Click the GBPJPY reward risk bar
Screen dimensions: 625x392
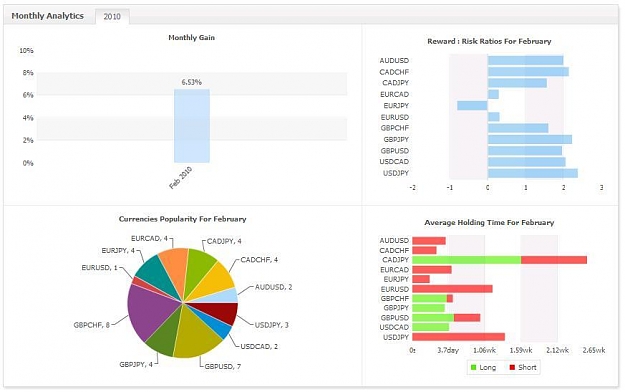tap(530, 140)
